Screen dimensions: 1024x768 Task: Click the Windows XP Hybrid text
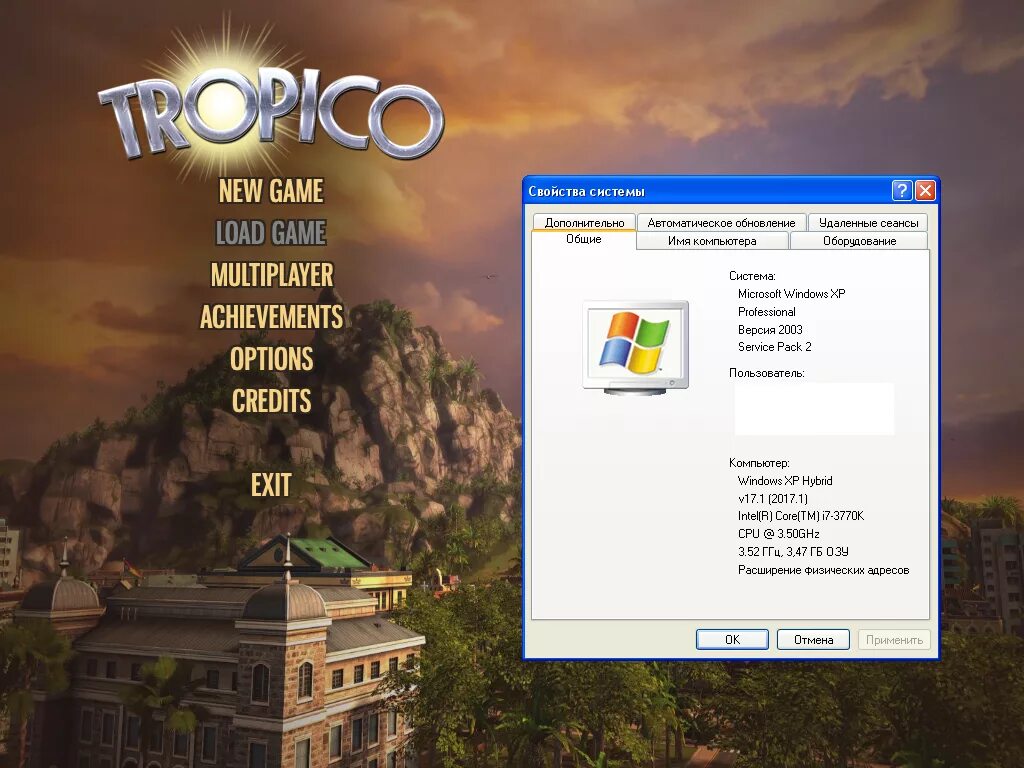point(785,481)
